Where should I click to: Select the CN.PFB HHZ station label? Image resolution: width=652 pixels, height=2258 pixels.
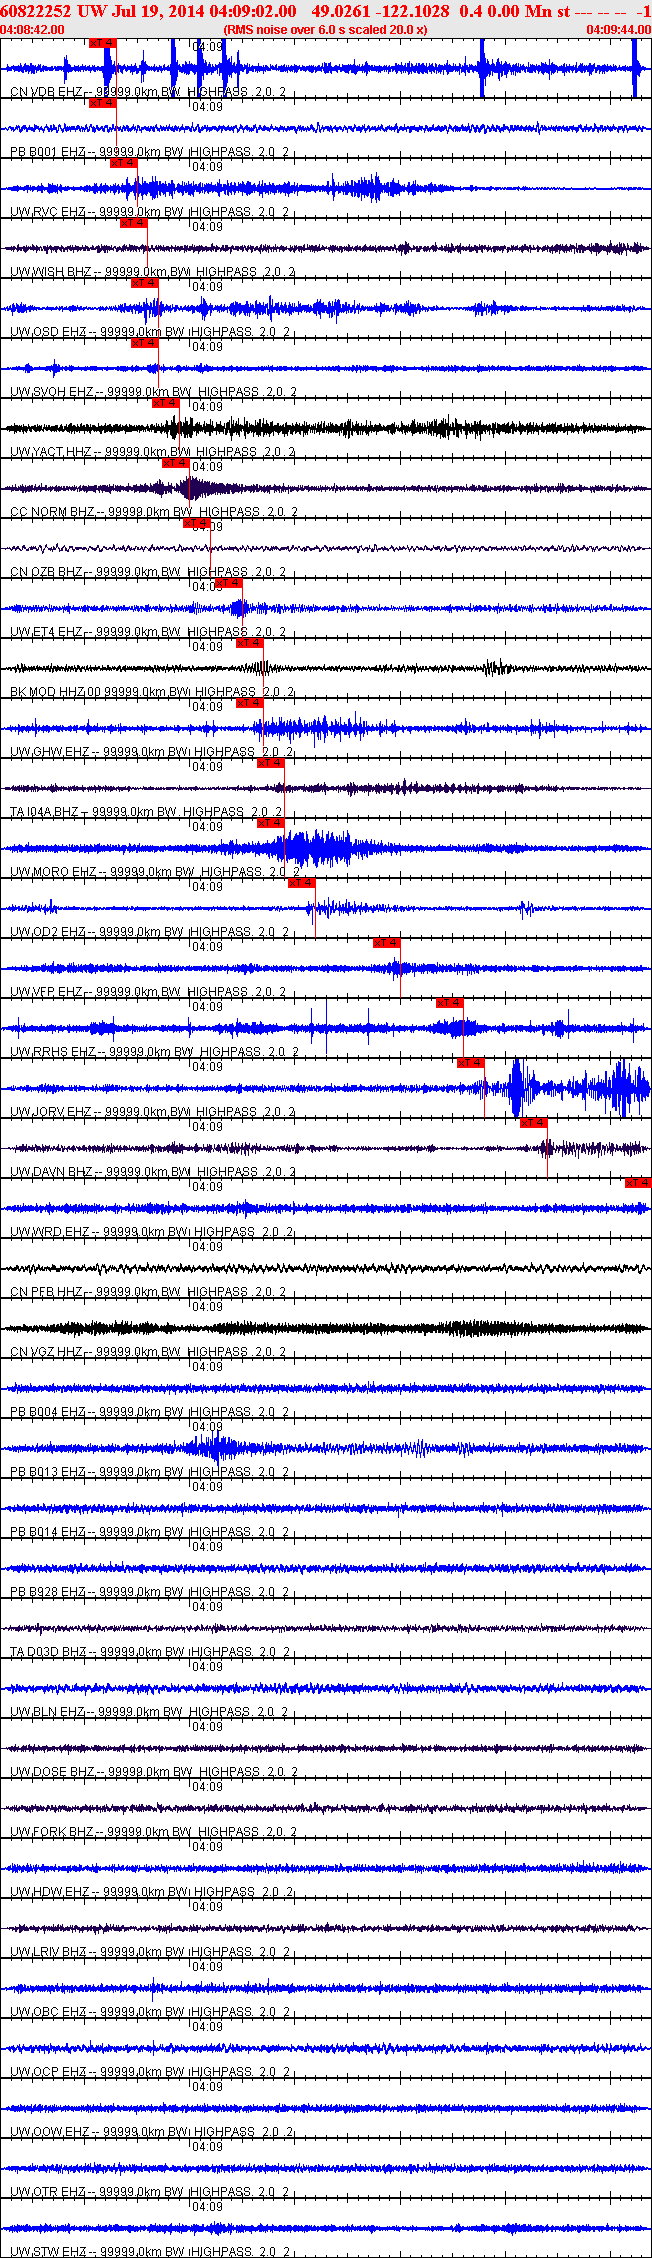pos(47,1292)
